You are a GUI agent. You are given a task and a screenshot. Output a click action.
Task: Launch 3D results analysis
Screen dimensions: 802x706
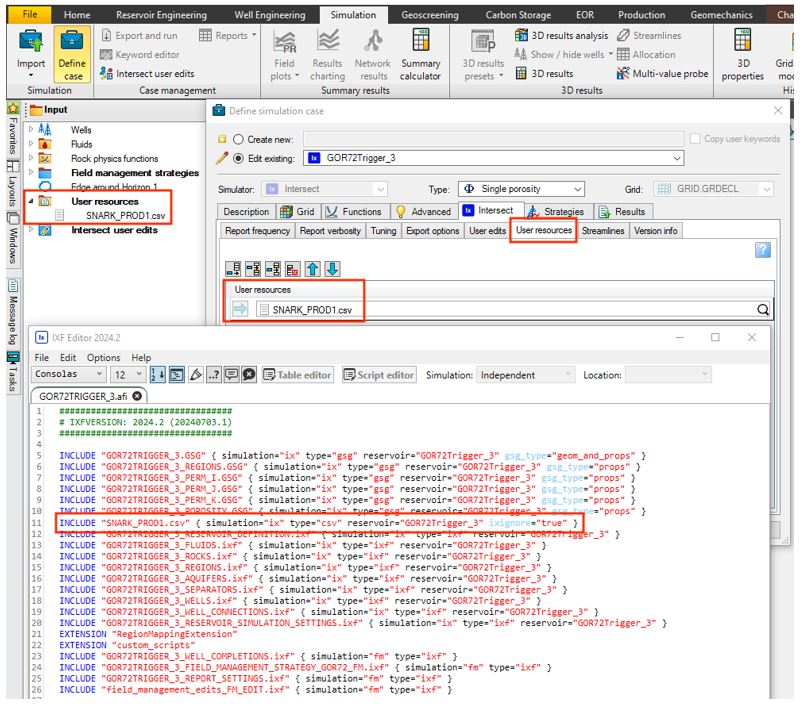[561, 35]
